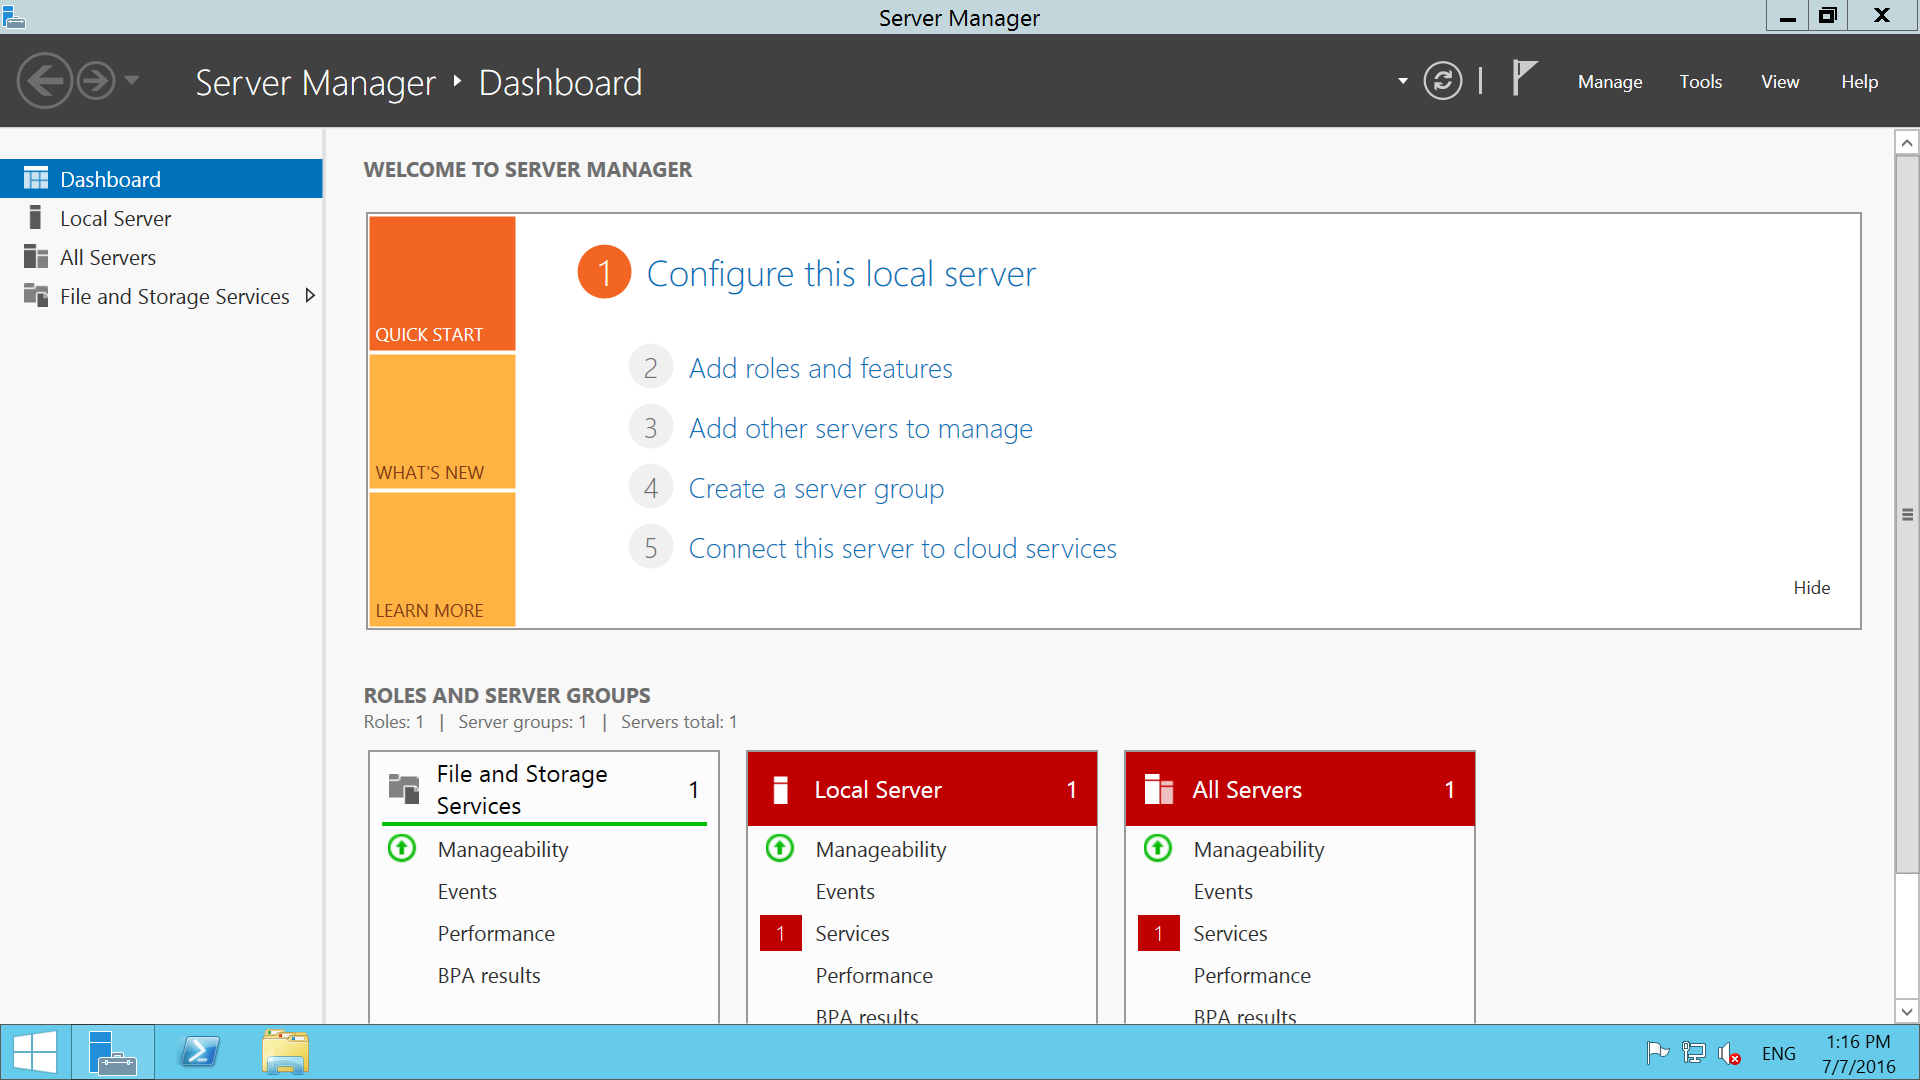Click the All Servers sidebar icon
The image size is (1920, 1080).
coord(36,257)
